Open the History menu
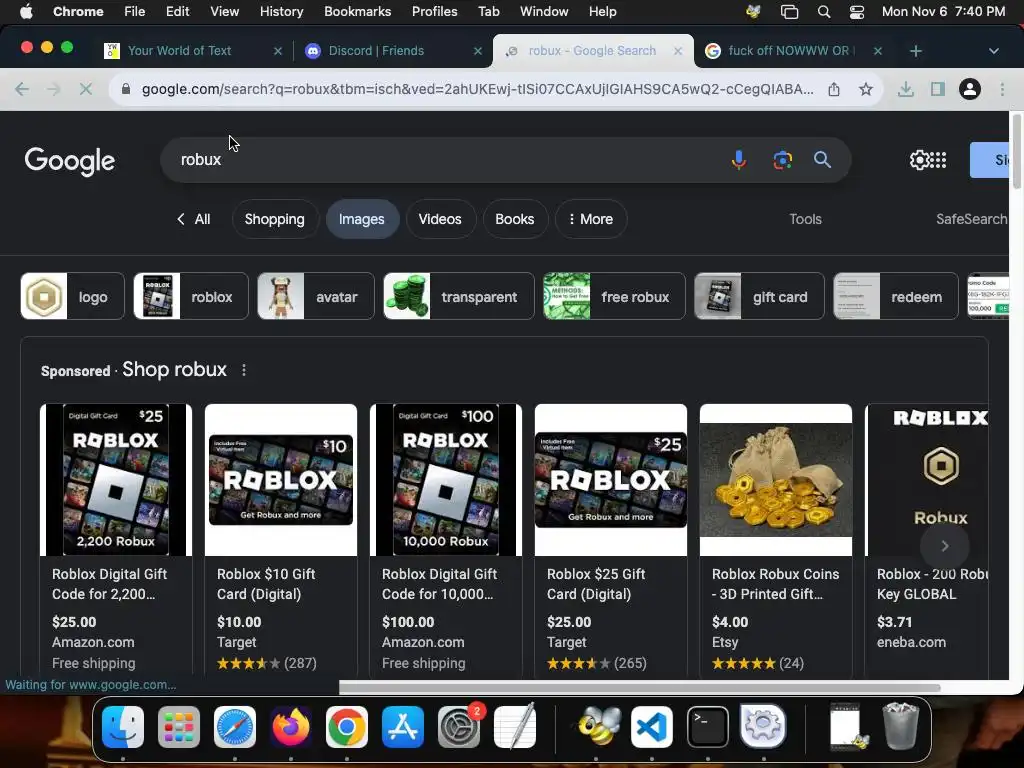Screen dimensions: 1024x768 coord(281,12)
